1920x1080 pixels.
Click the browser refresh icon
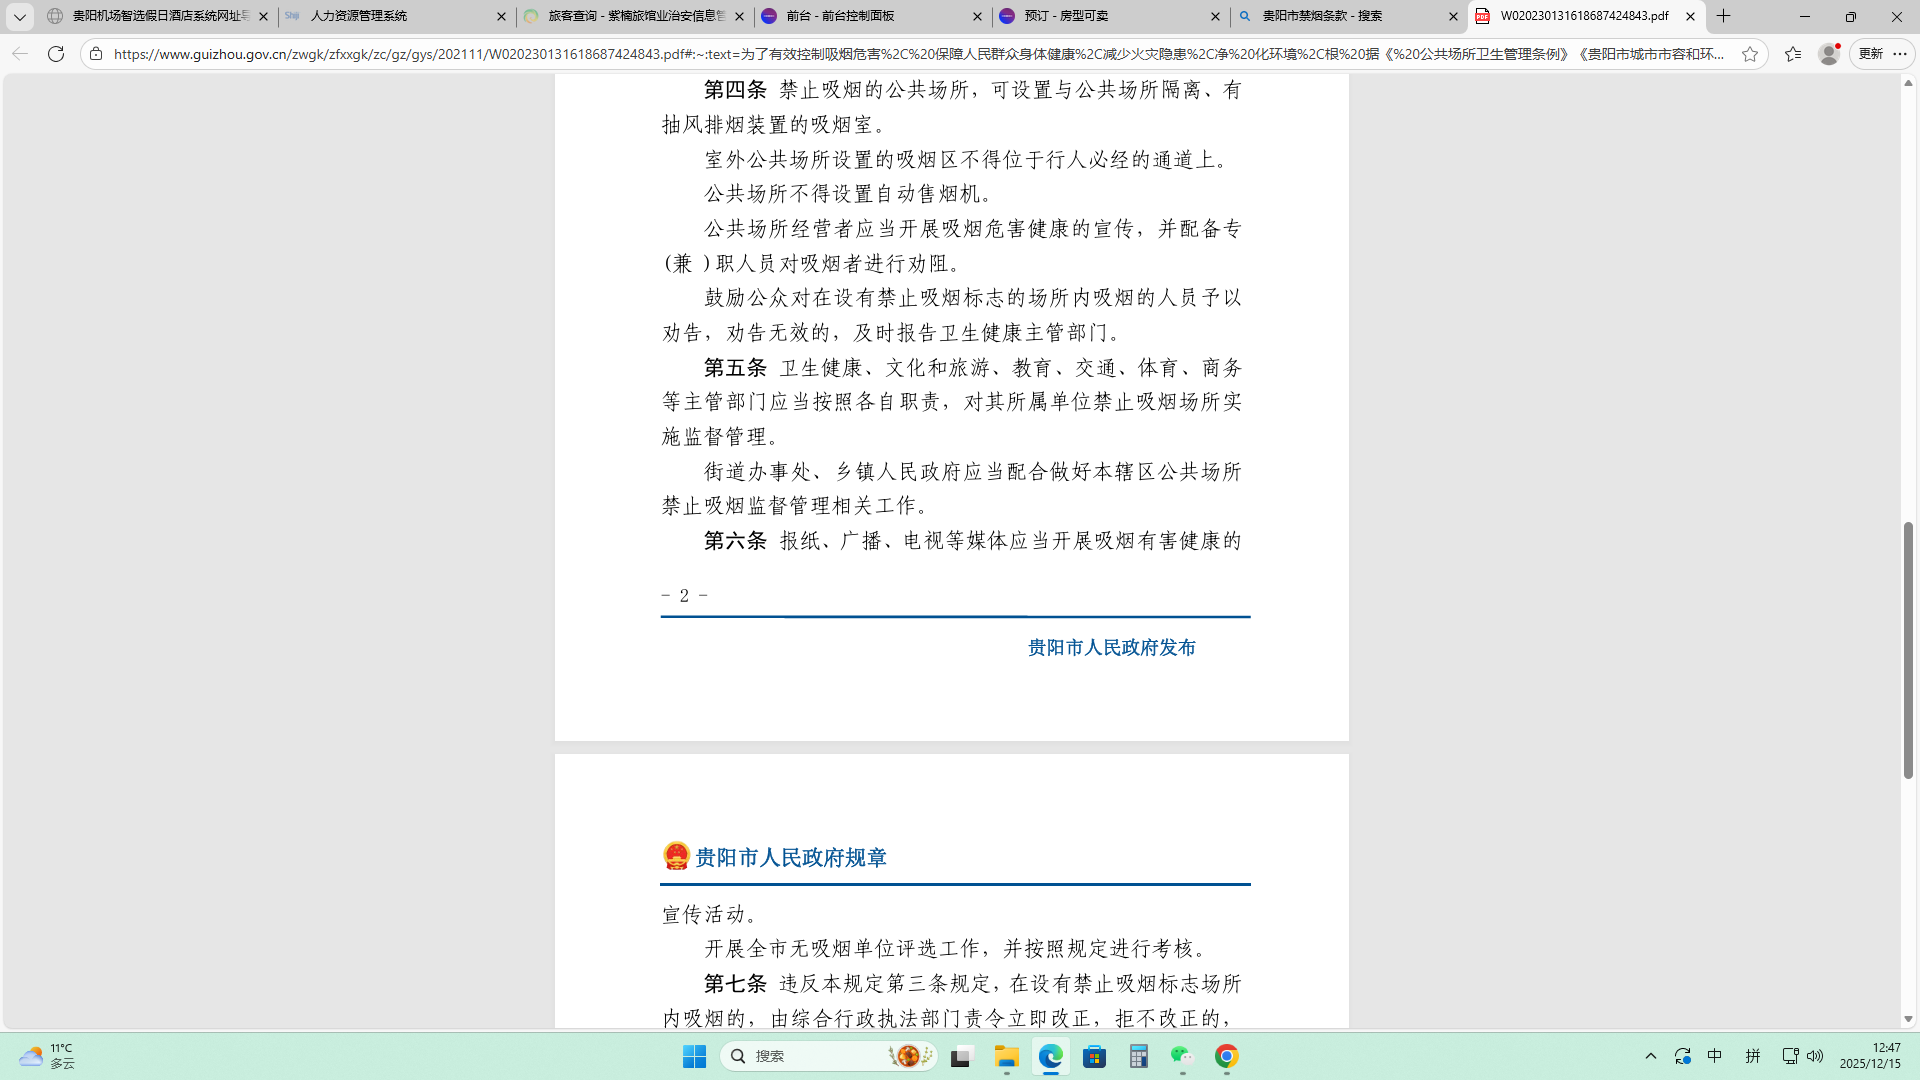(x=56, y=54)
